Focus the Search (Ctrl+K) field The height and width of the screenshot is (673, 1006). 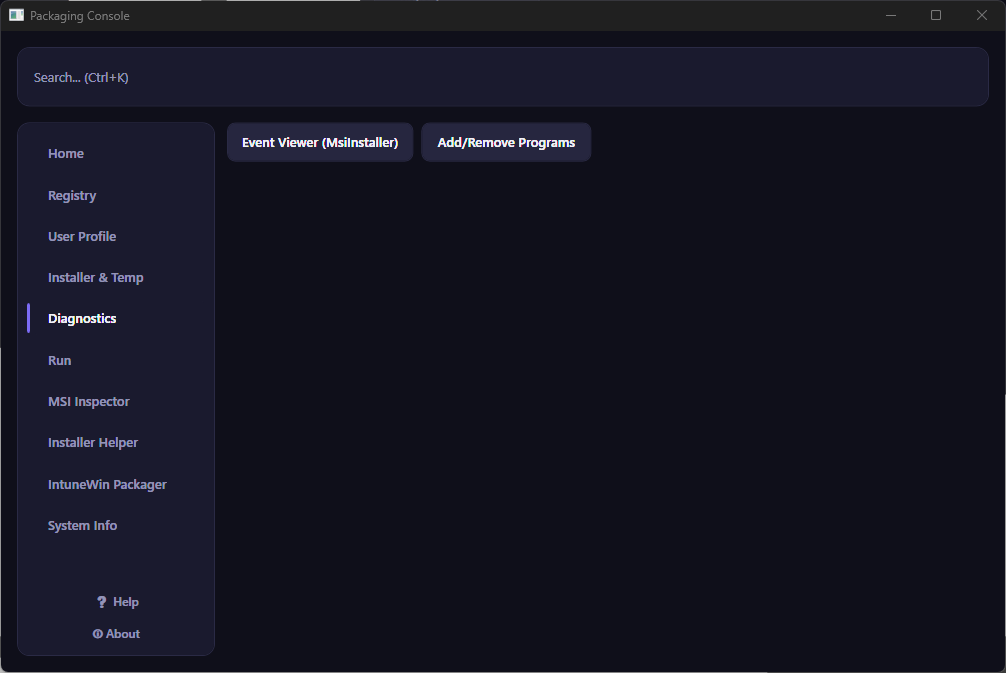coord(502,77)
